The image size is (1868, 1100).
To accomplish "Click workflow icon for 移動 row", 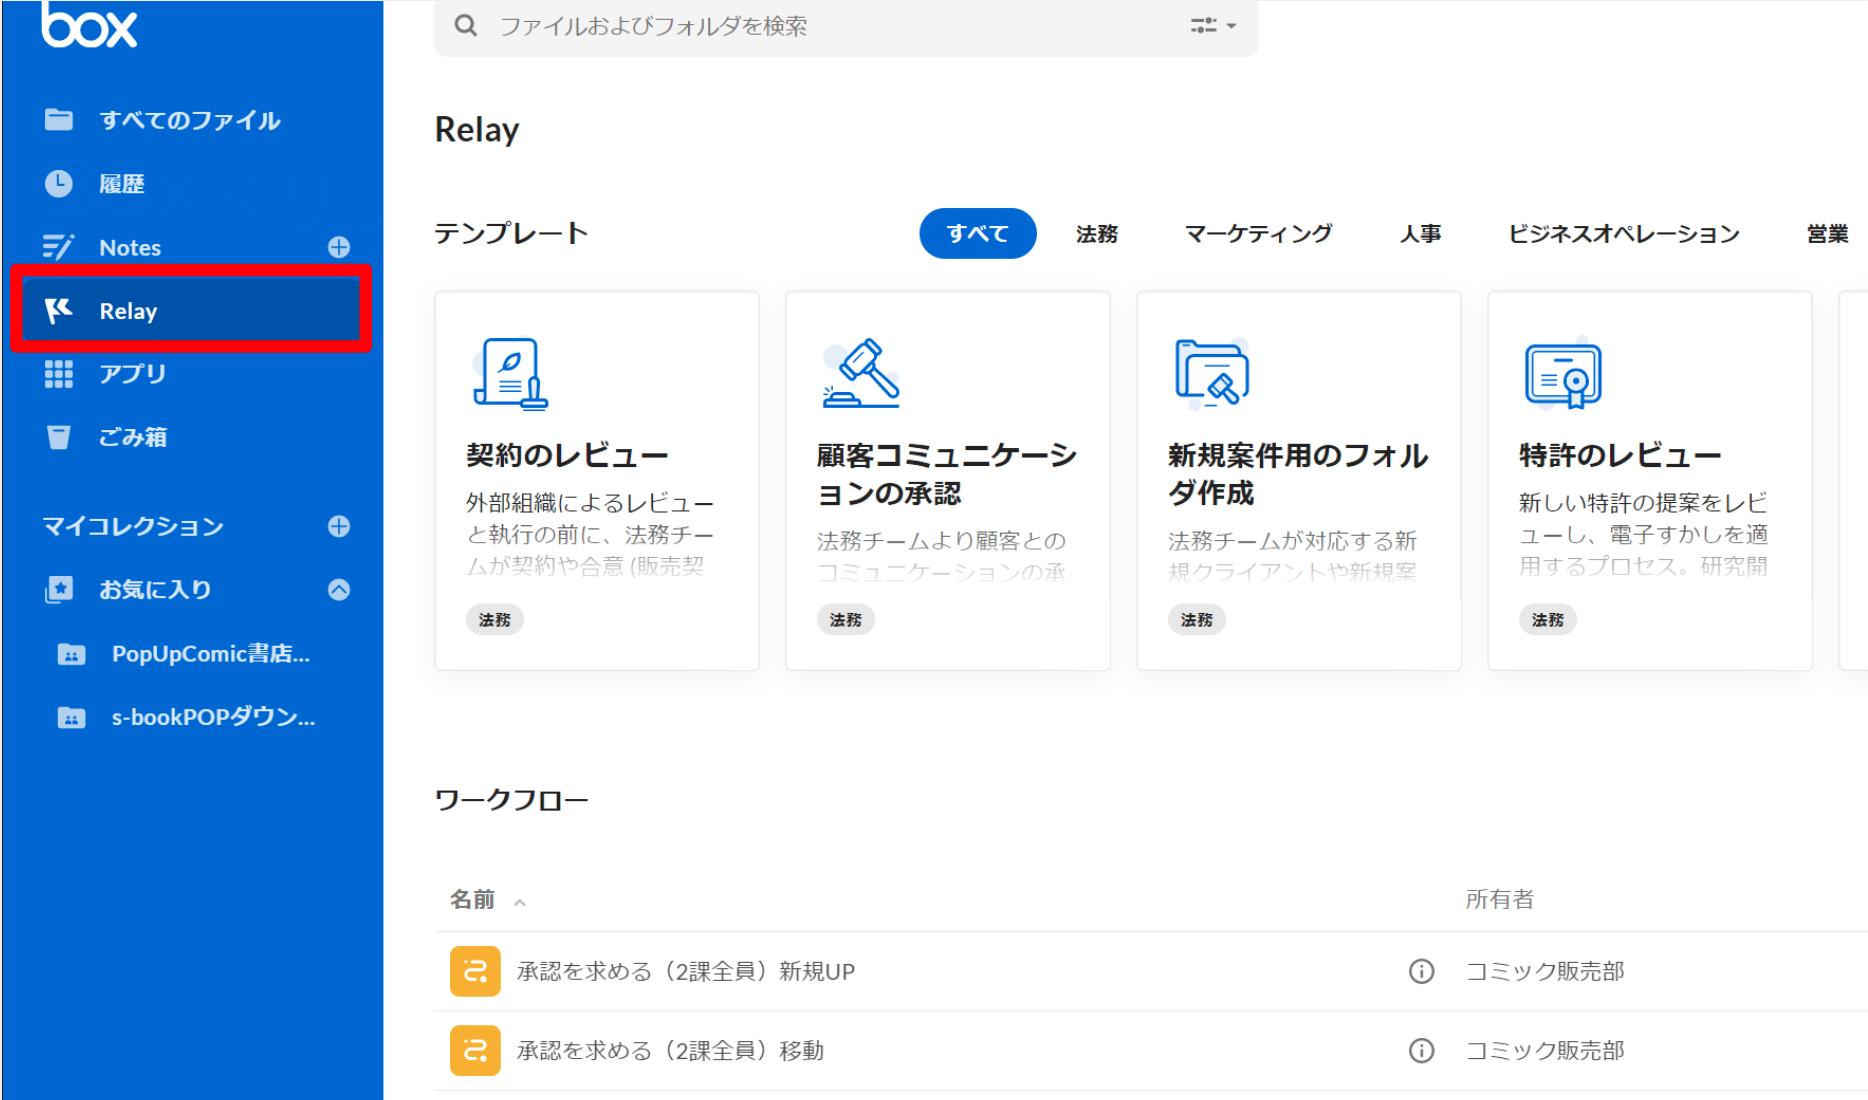I will coord(475,1050).
